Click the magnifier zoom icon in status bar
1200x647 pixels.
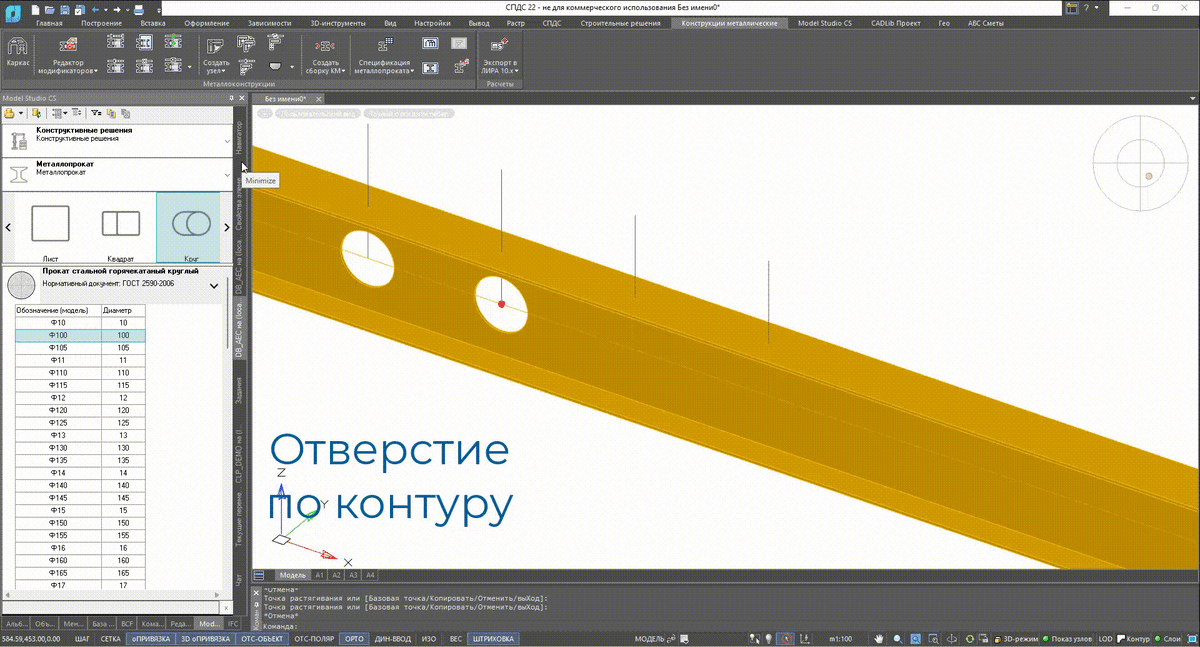click(x=898, y=638)
